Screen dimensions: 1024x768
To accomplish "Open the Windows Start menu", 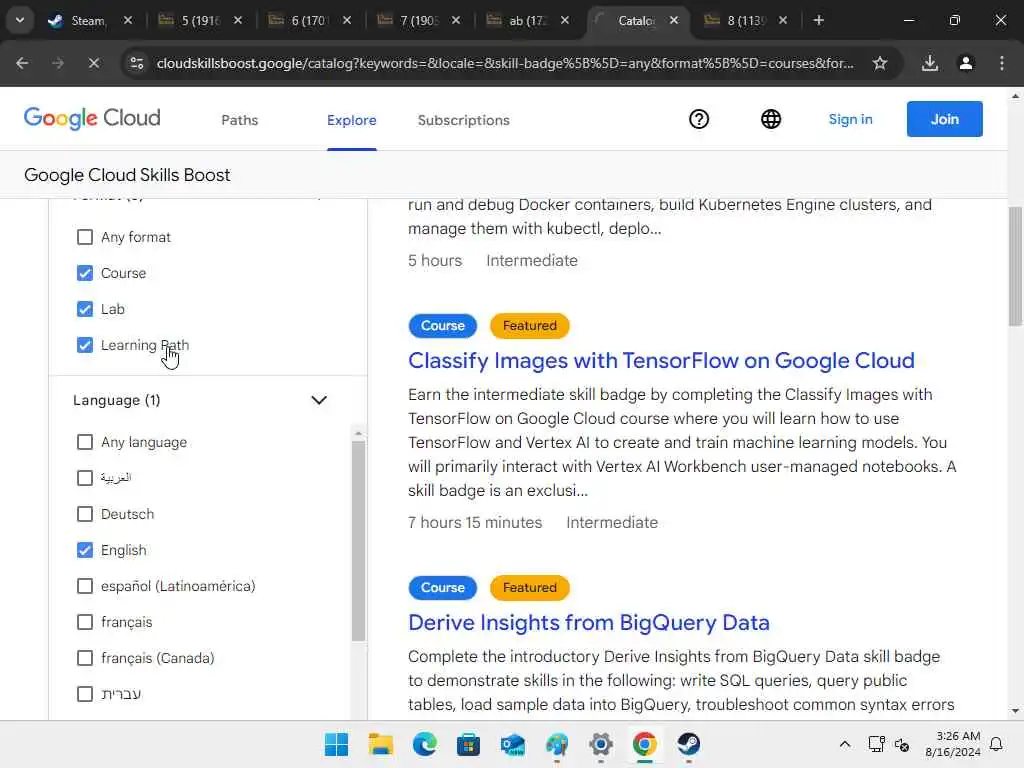I will 336,744.
